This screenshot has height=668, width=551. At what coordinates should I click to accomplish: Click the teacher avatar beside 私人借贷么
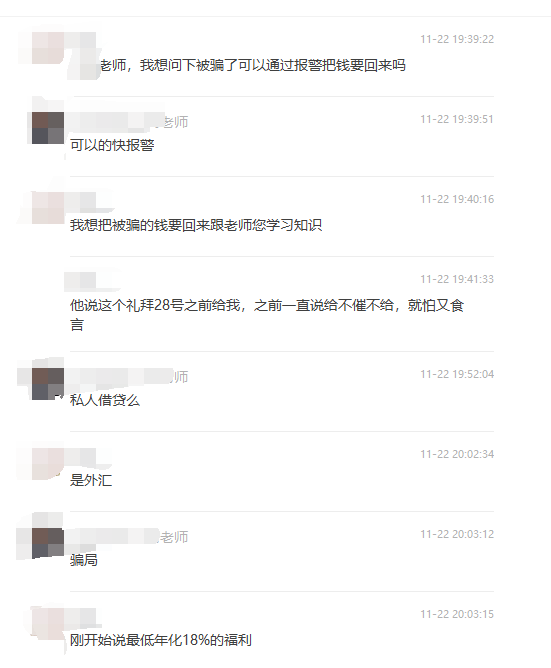[x=48, y=384]
